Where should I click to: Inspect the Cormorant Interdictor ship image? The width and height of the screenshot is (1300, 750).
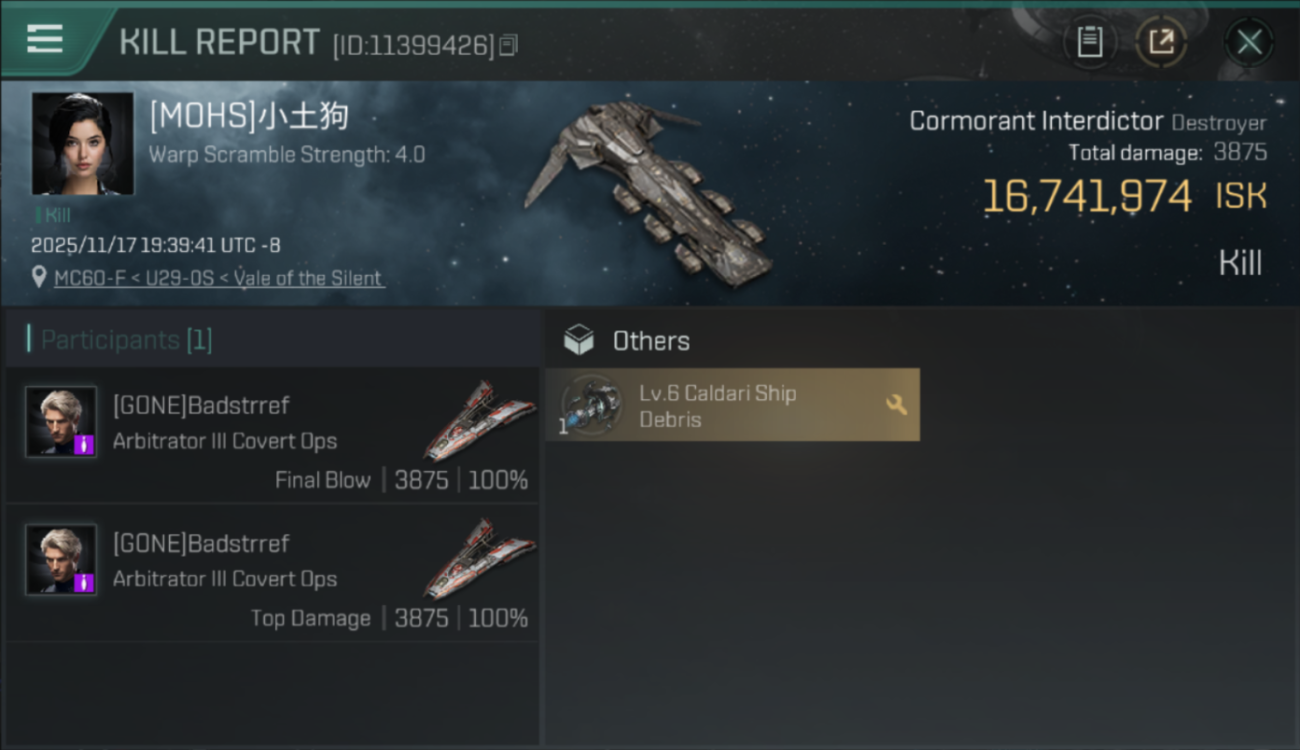click(648, 190)
